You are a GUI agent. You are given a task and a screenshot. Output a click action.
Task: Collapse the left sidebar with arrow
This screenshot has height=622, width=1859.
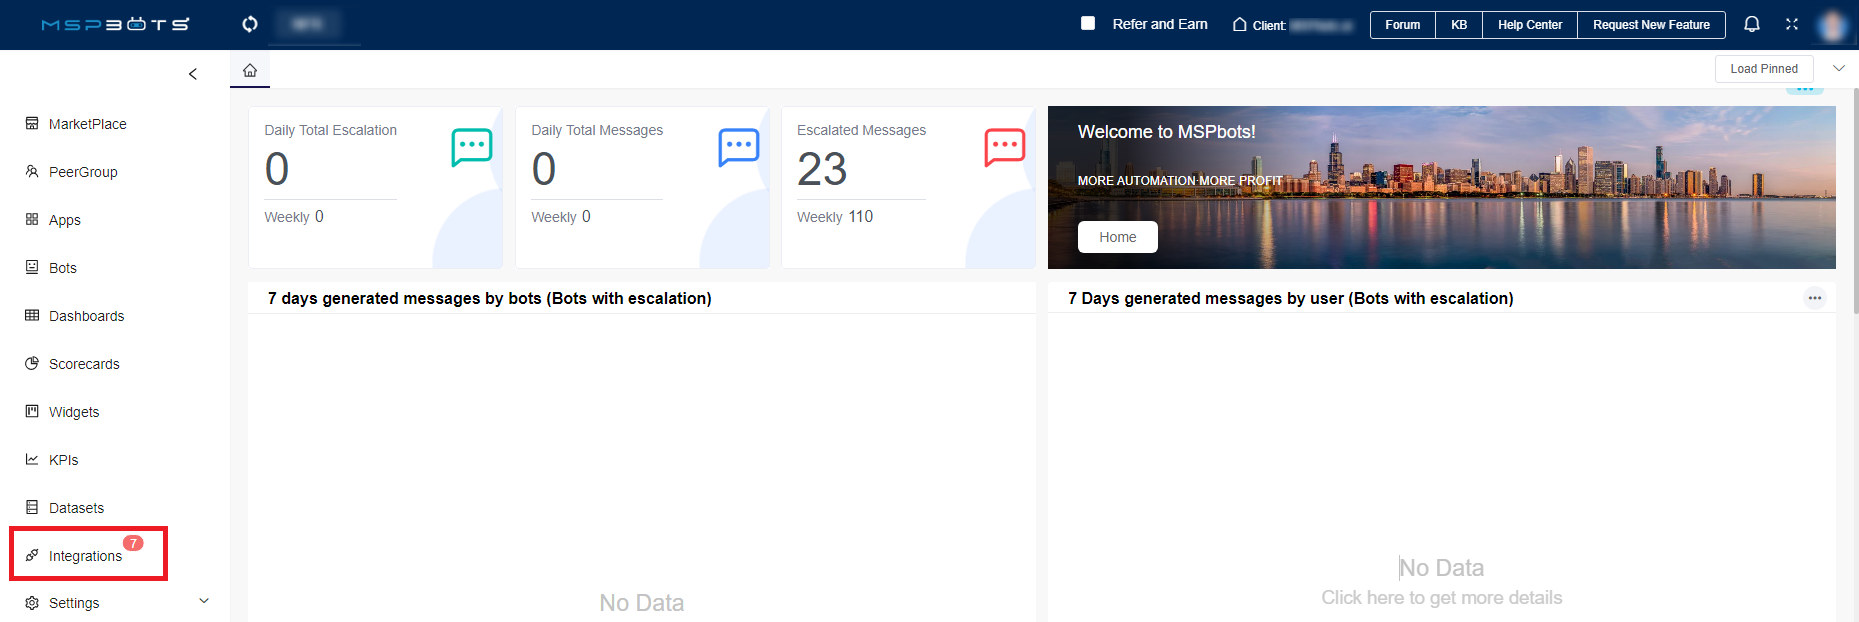click(193, 74)
